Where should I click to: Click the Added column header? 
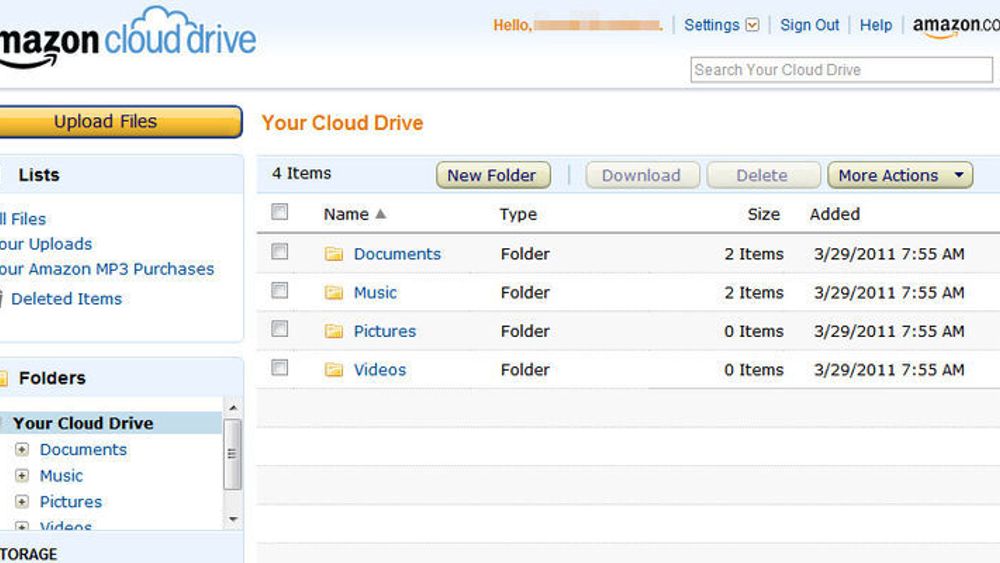835,214
